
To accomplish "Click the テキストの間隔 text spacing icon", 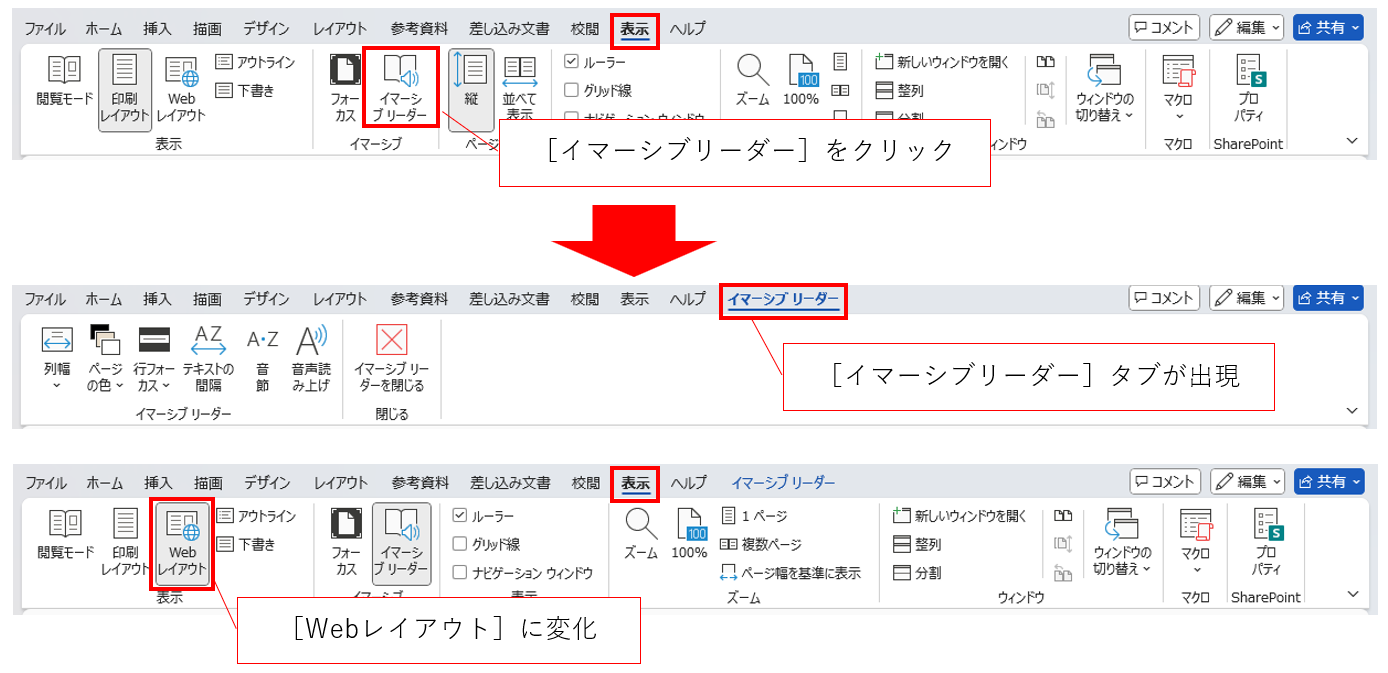I will click(207, 342).
